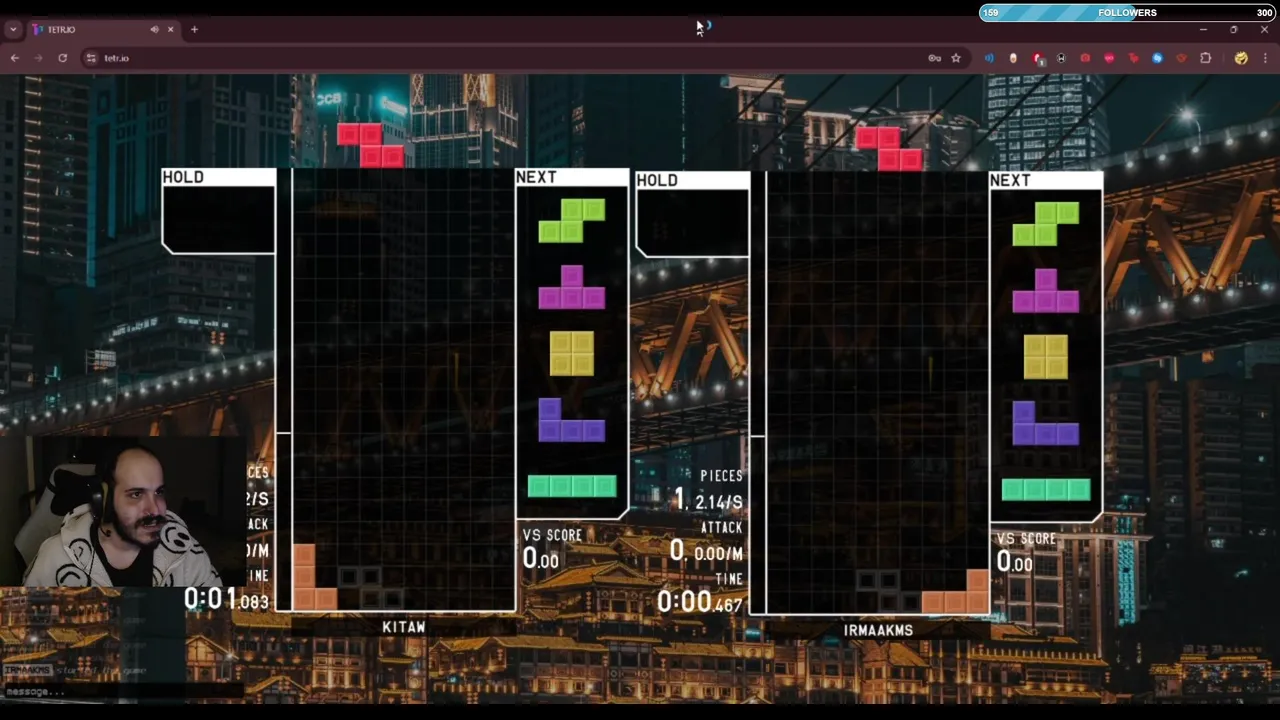Viewport: 1280px width, 720px height.
Task: Click the black-and-white circular extension icon
Action: point(1061,58)
